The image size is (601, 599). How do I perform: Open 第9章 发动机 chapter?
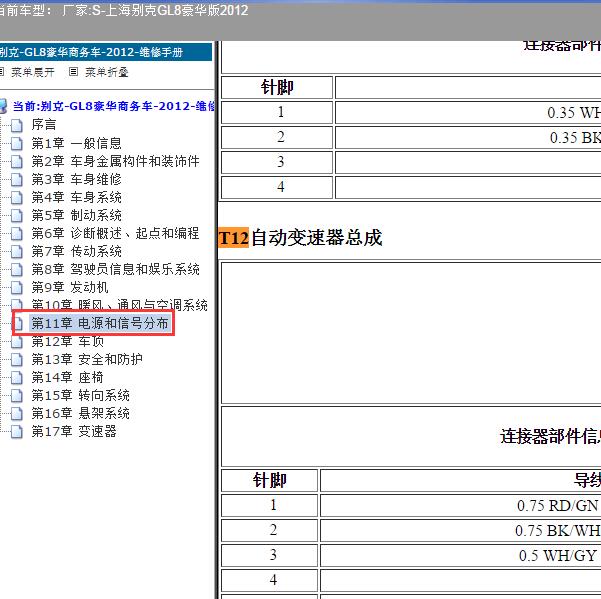(x=70, y=287)
